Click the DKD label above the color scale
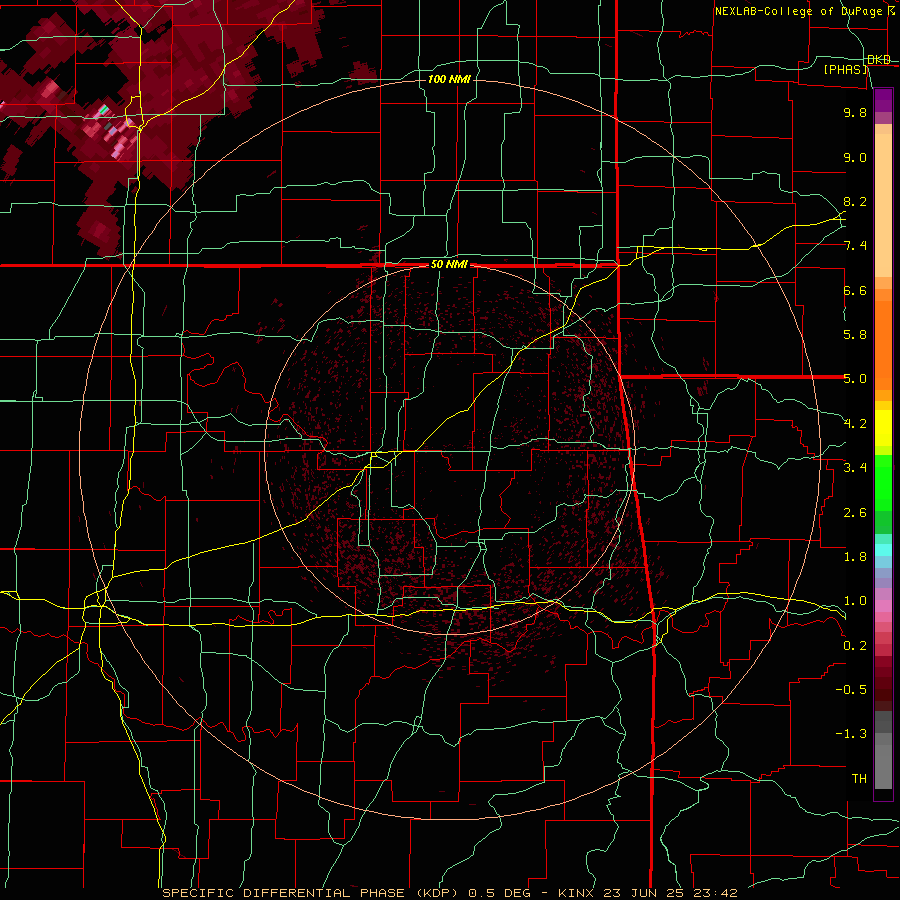Screen dimensions: 900x900 [x=879, y=60]
